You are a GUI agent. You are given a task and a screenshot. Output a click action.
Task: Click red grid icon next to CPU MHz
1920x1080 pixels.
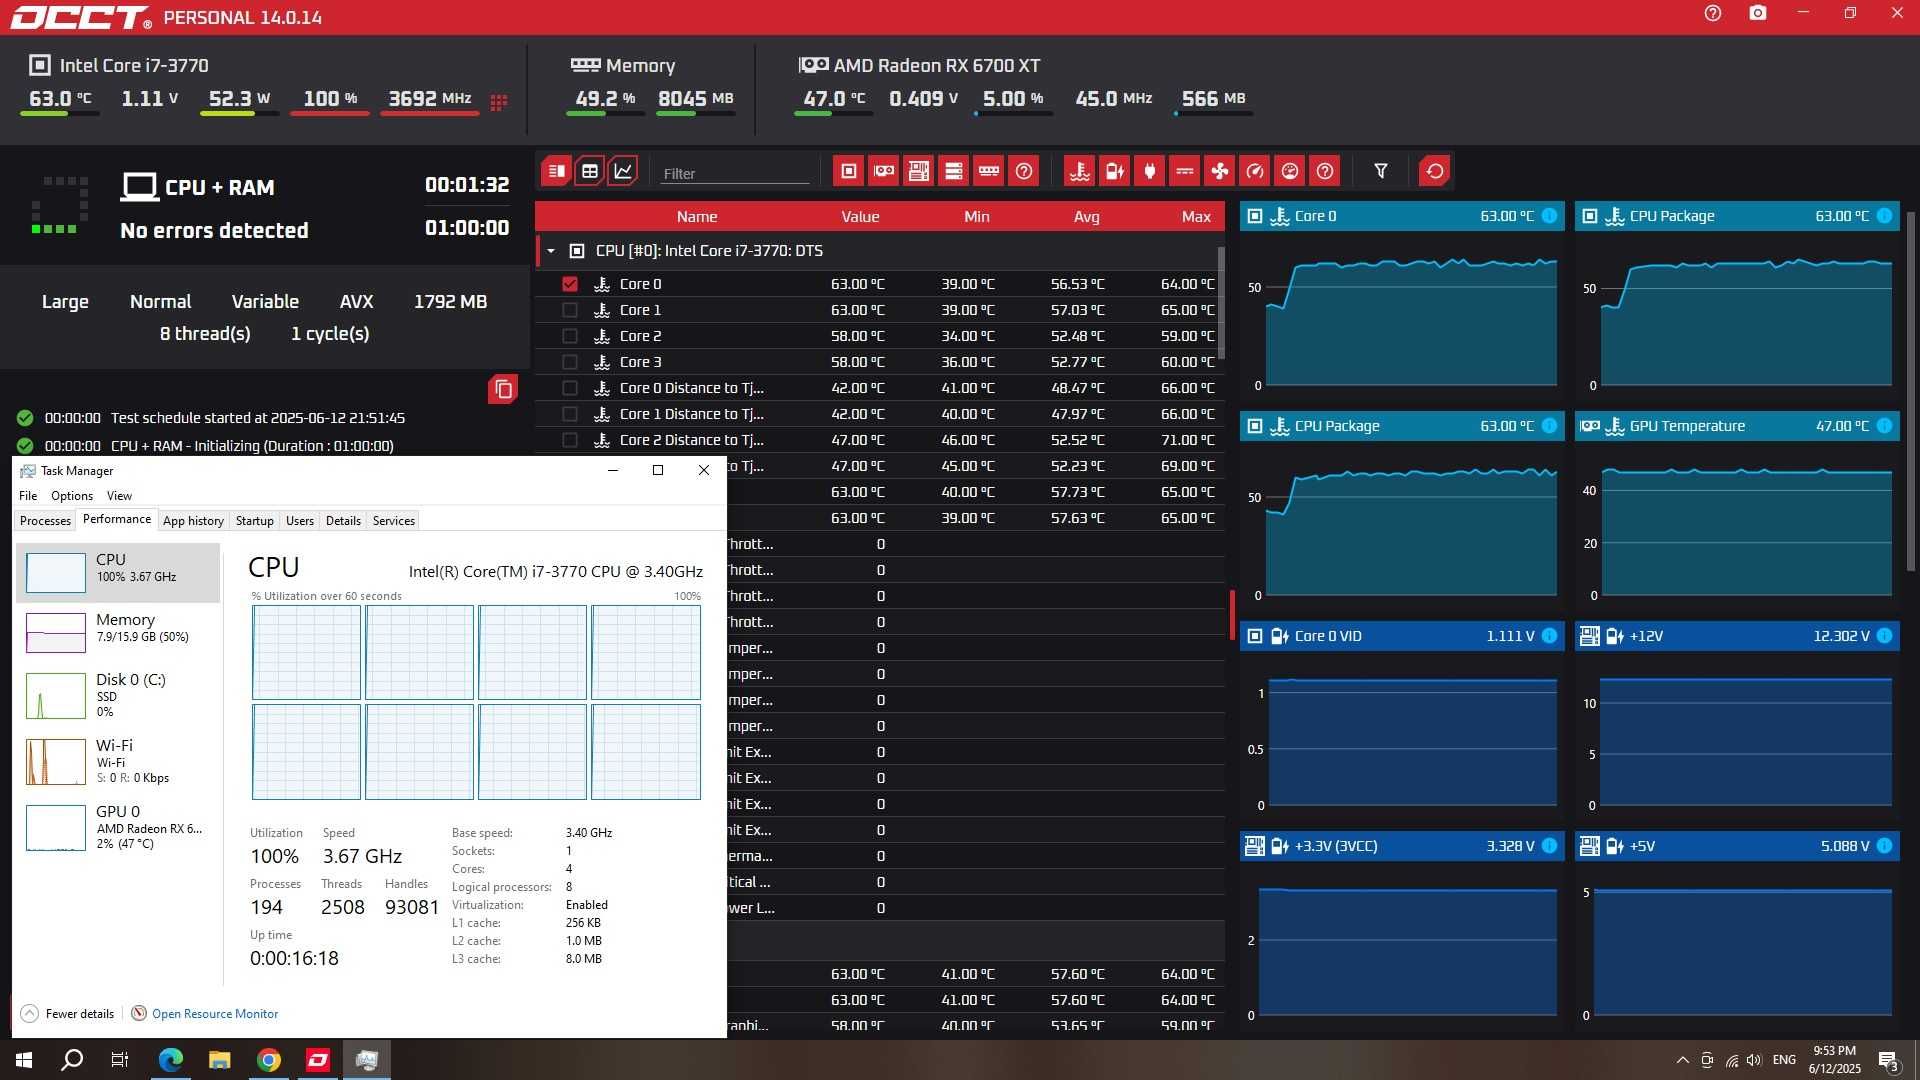[x=499, y=102]
